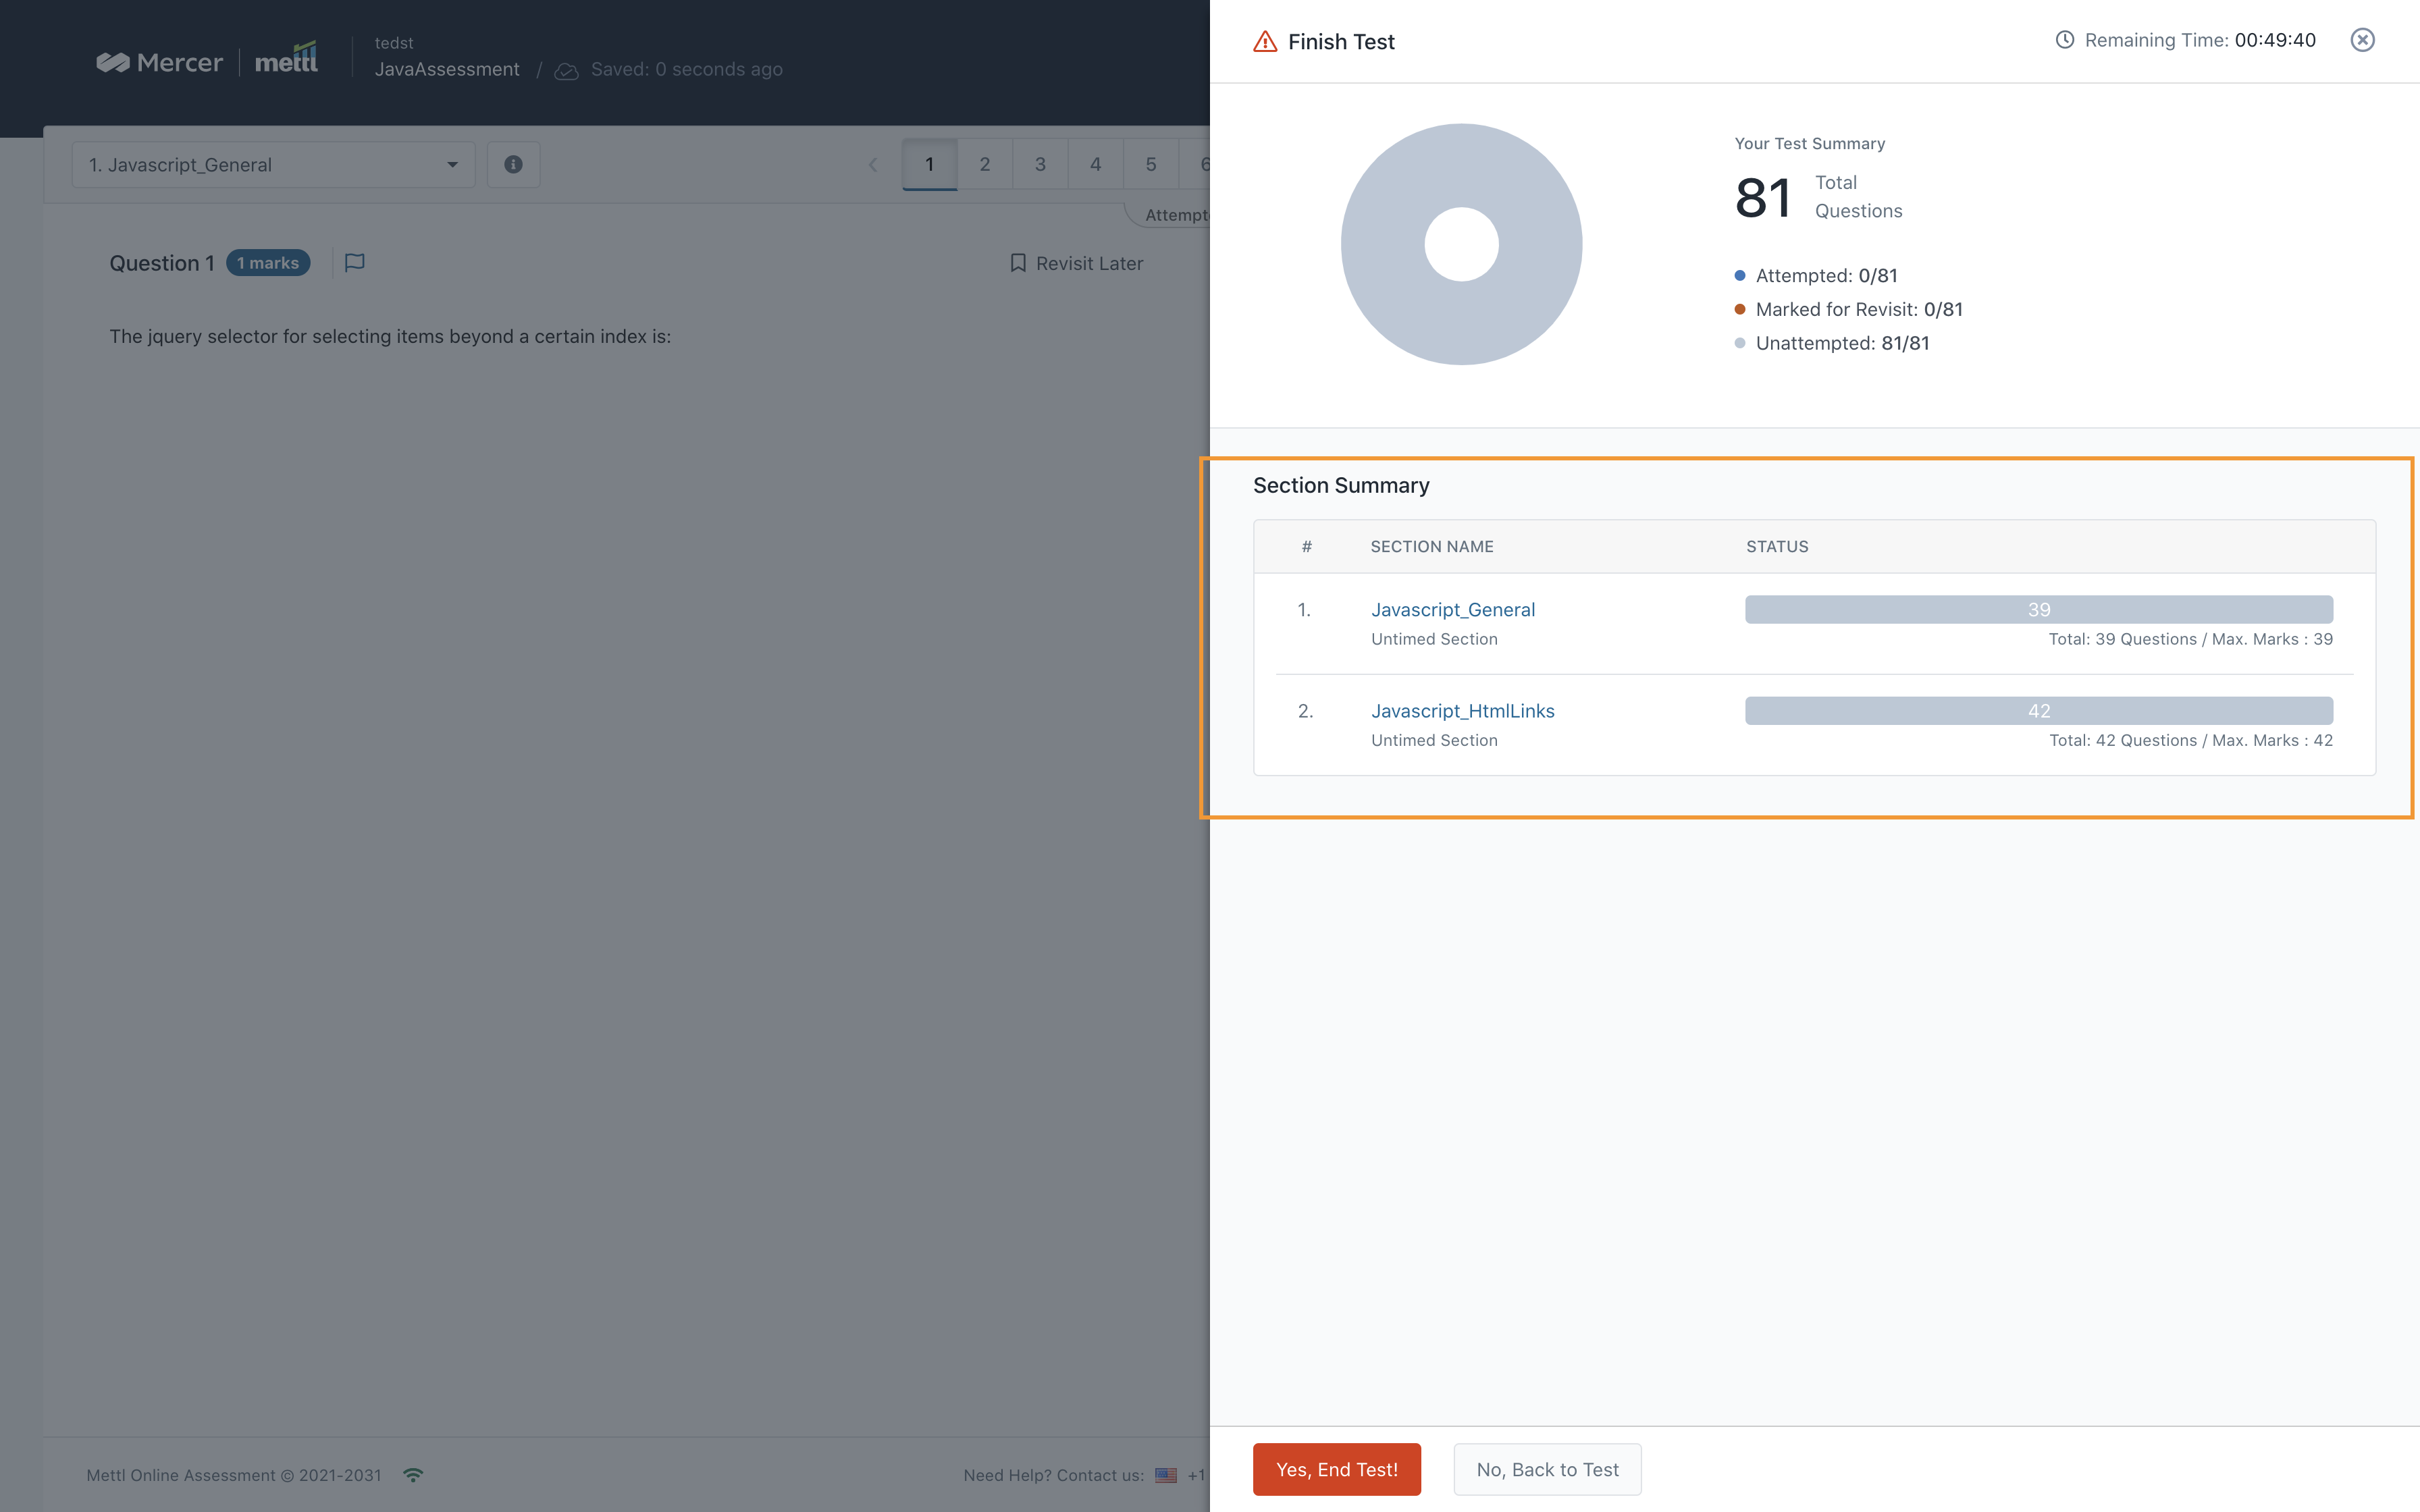The width and height of the screenshot is (2420, 1512).
Task: Click the Mercer Mettl logo
Action: 207,60
